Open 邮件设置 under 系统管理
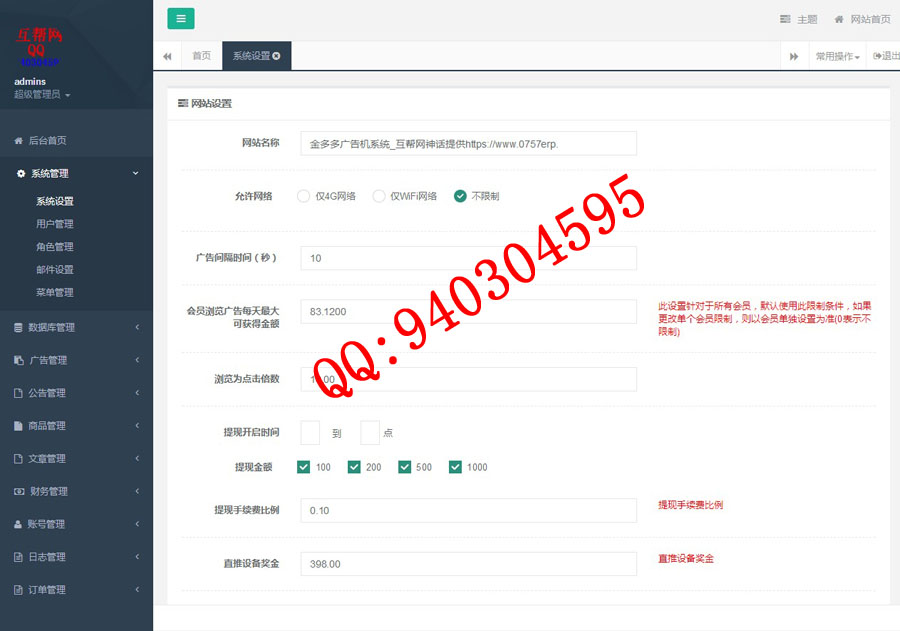 point(55,270)
